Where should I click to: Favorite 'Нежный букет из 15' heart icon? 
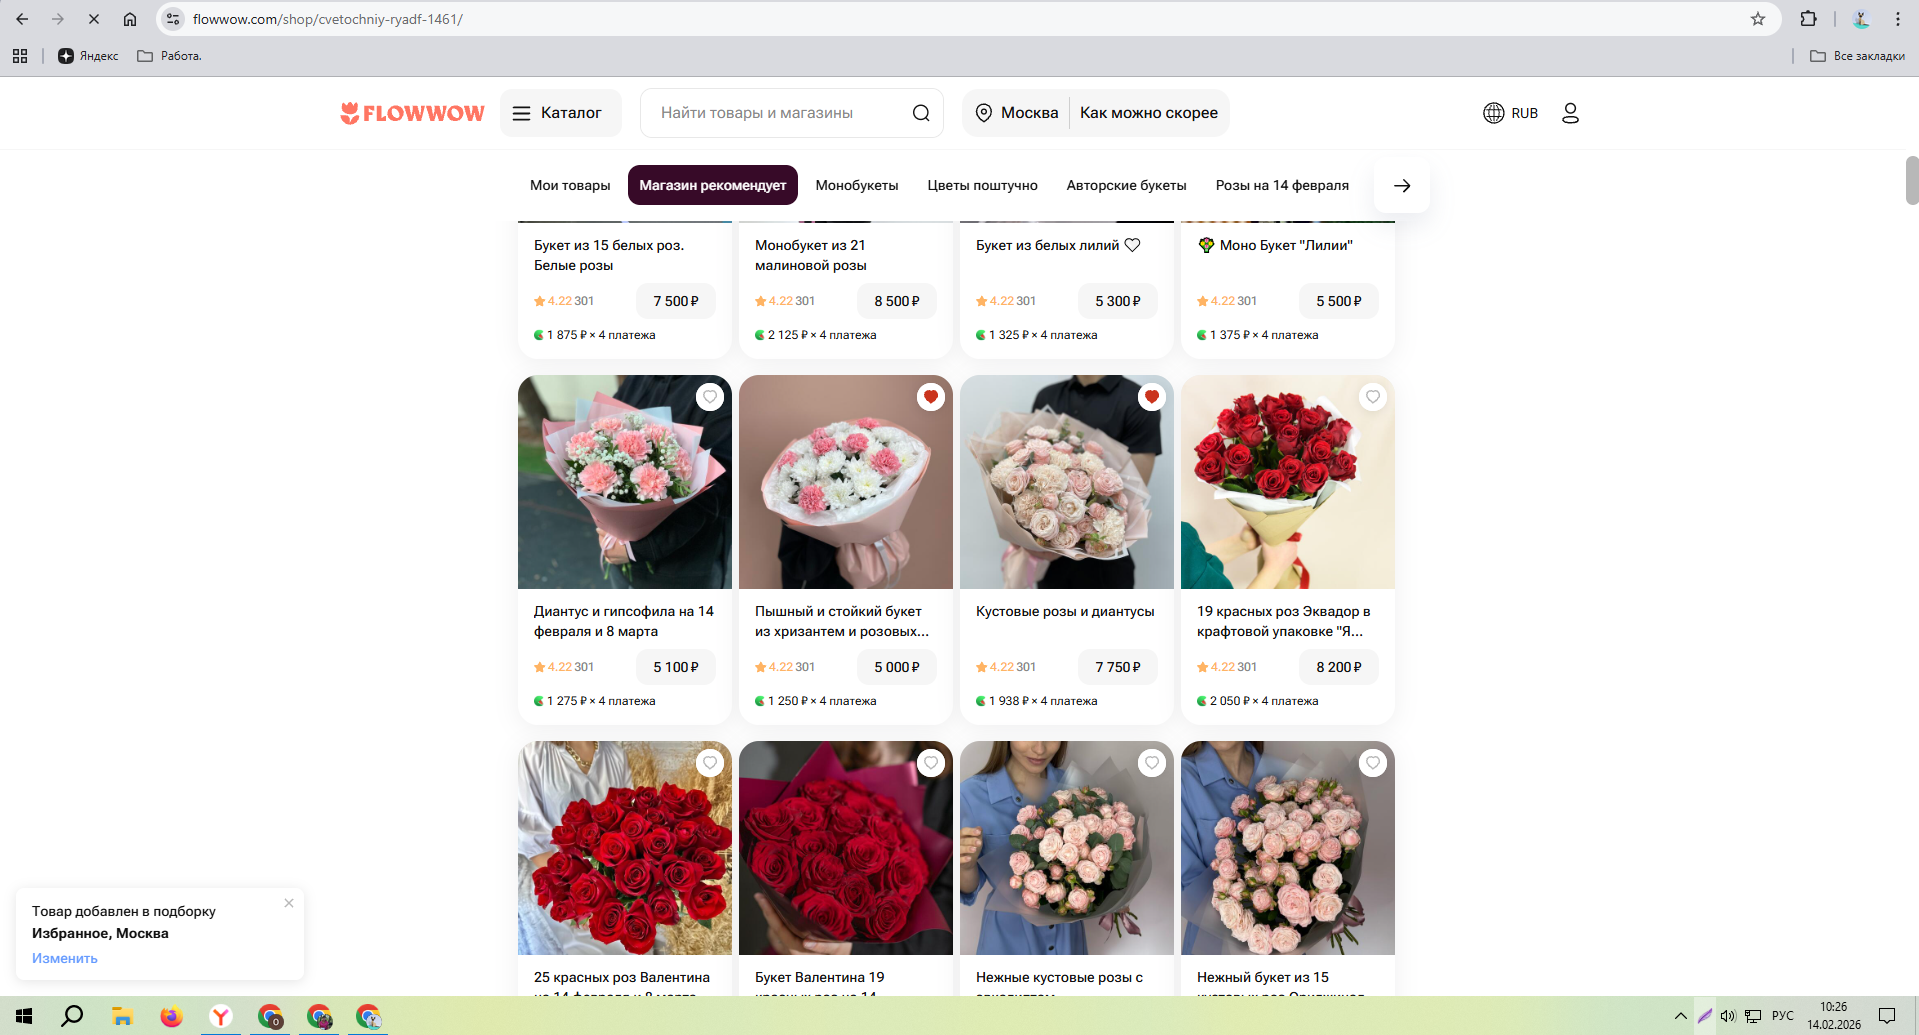point(1373,763)
